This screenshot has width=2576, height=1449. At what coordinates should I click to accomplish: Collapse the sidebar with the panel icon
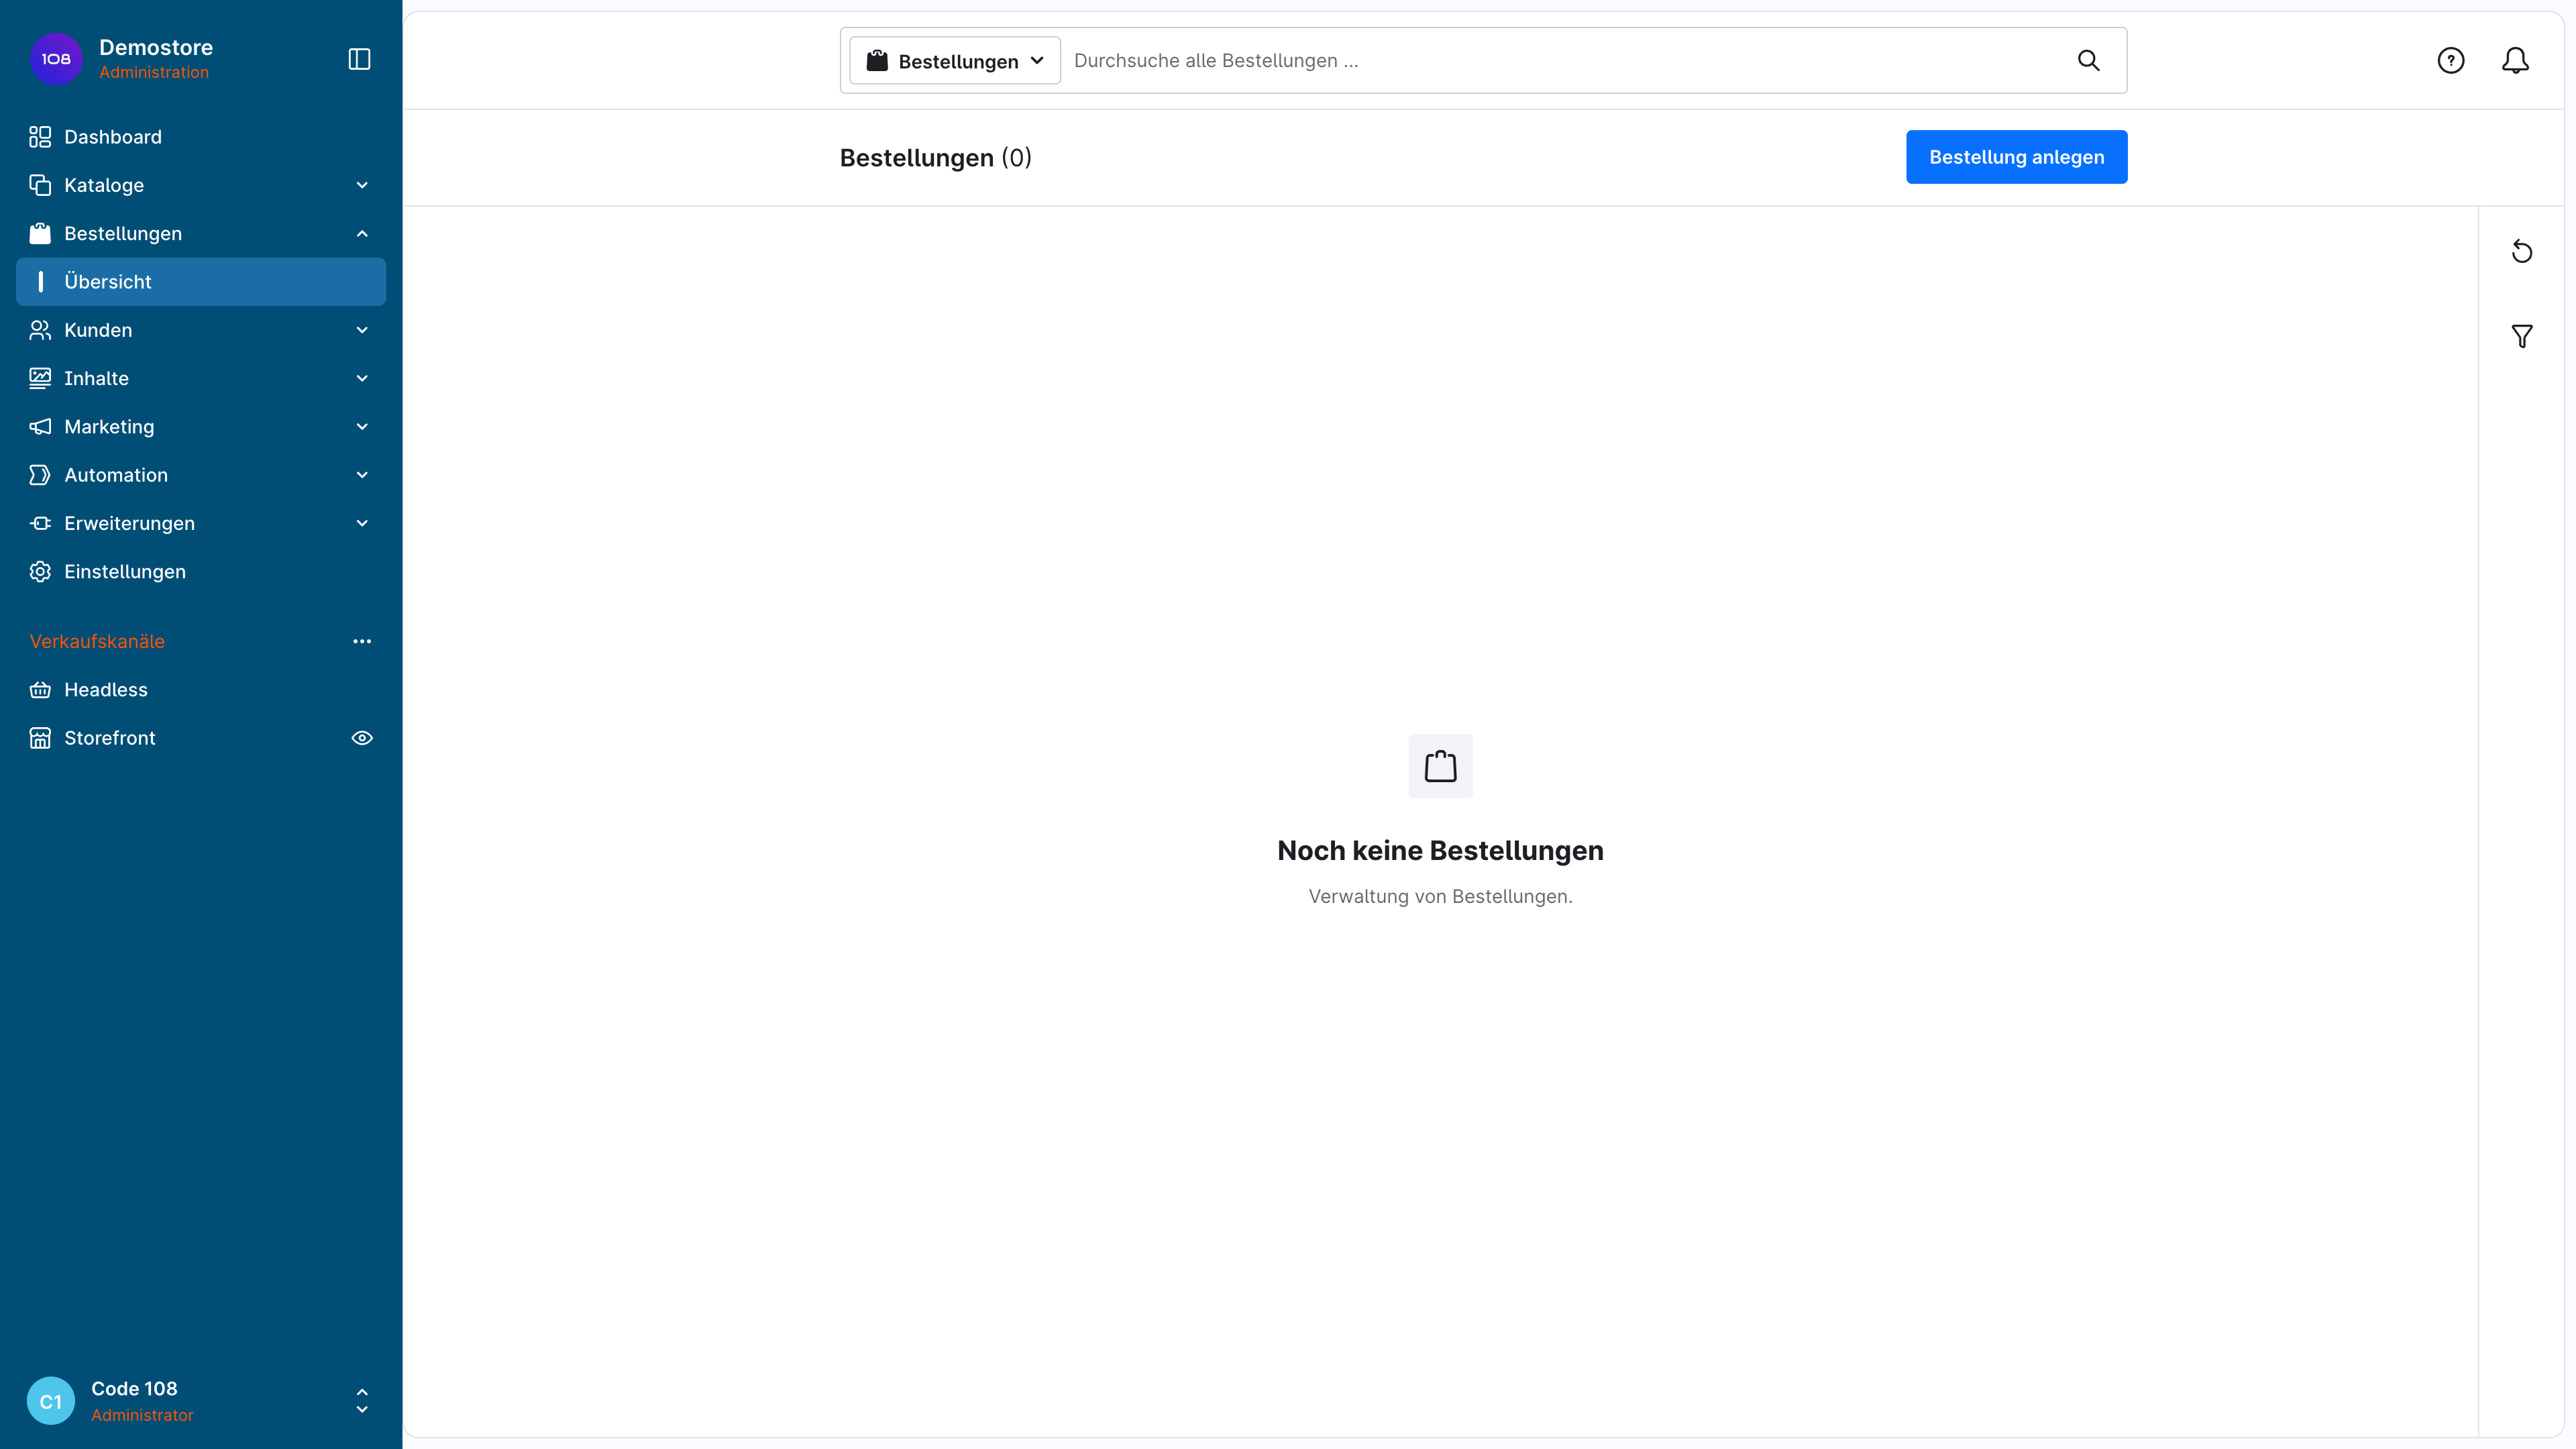359,59
